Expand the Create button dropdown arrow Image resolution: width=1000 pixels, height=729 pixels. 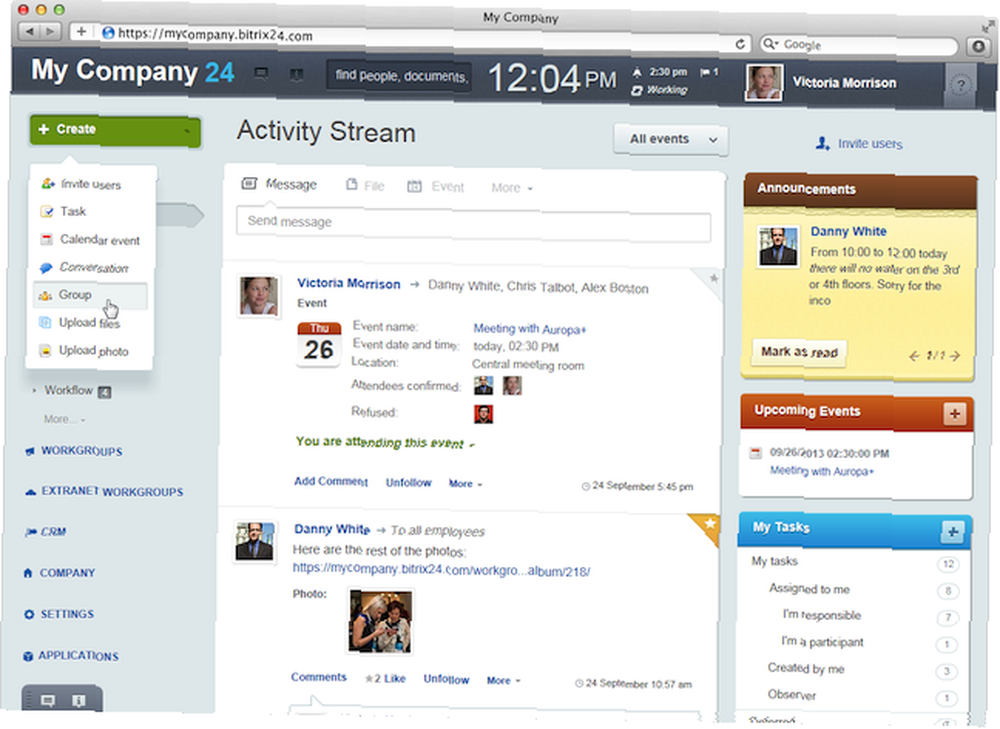click(x=187, y=131)
